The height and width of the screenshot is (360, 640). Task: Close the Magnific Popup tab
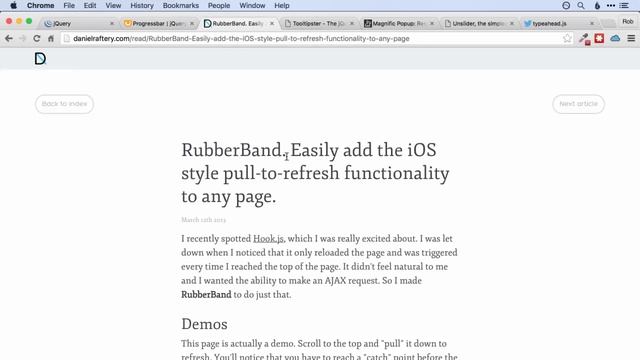click(x=432, y=24)
